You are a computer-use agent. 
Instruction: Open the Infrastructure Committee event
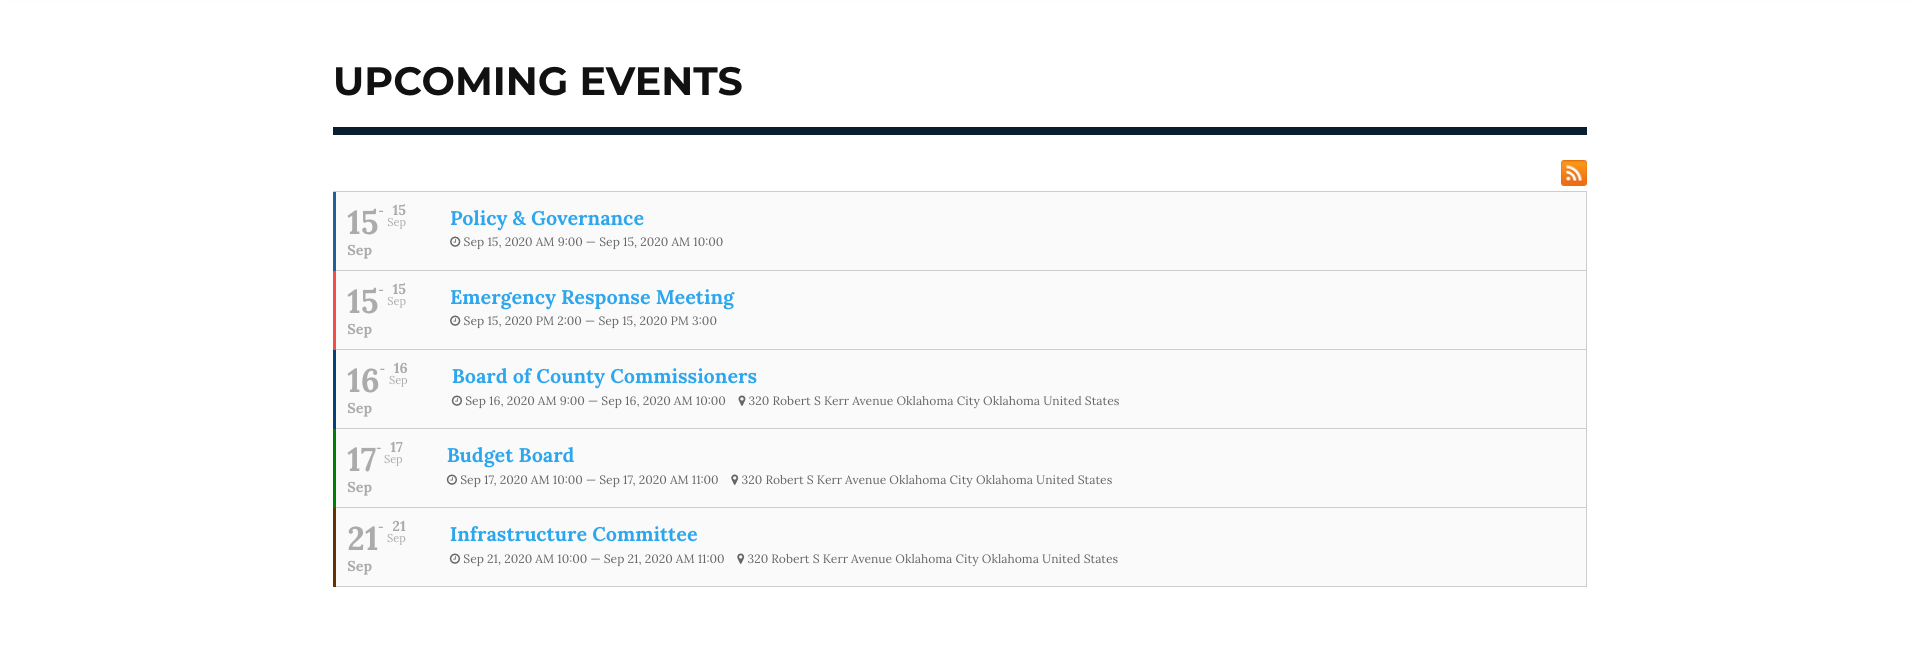[573, 534]
